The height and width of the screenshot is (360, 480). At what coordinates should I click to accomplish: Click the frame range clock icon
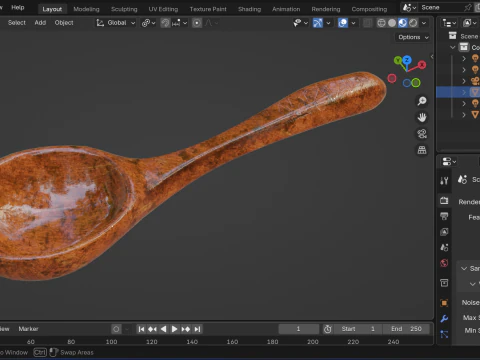pyautogui.click(x=328, y=329)
